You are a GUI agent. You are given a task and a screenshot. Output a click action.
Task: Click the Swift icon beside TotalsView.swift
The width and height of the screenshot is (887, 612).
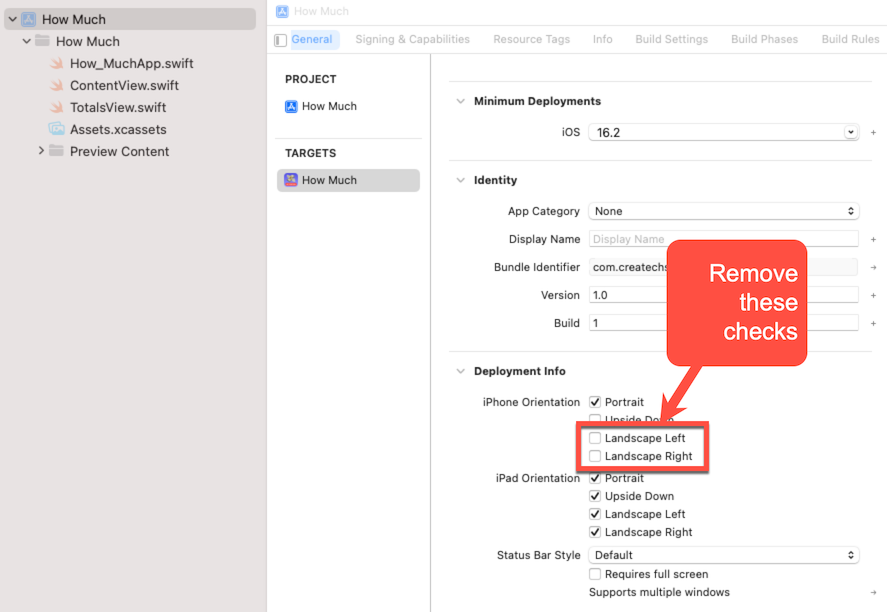click(x=57, y=107)
